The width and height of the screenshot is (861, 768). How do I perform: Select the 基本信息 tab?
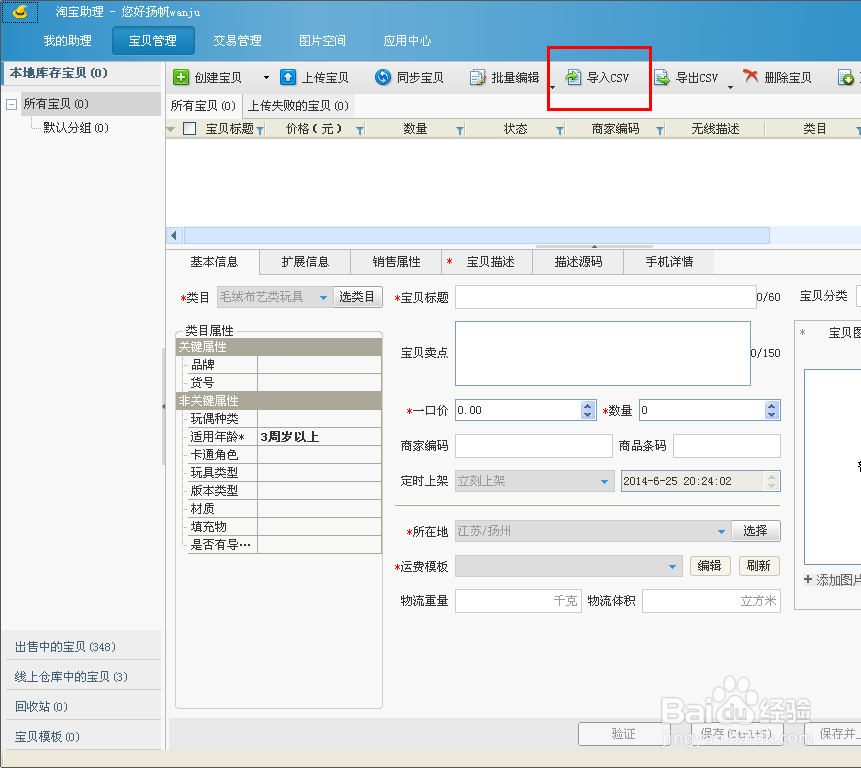click(214, 262)
